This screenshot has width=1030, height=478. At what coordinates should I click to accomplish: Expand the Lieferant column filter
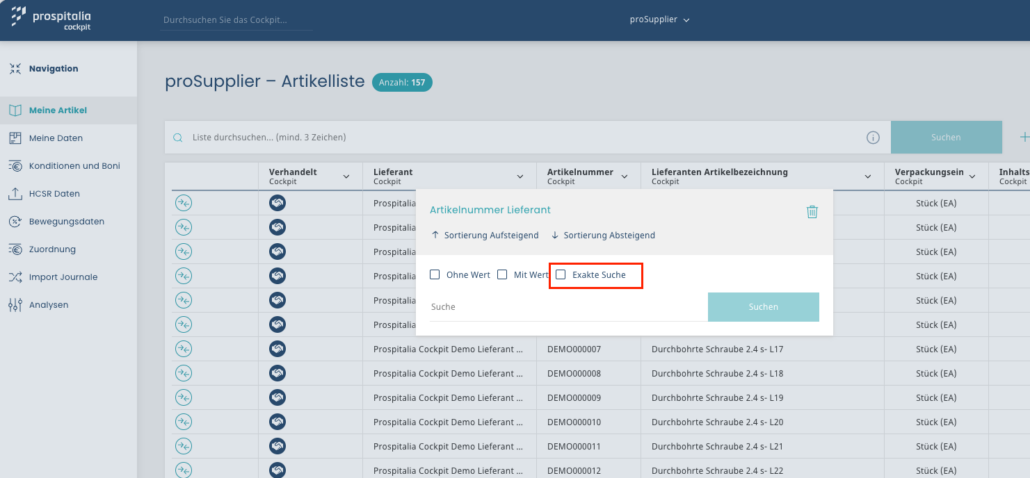(x=520, y=177)
